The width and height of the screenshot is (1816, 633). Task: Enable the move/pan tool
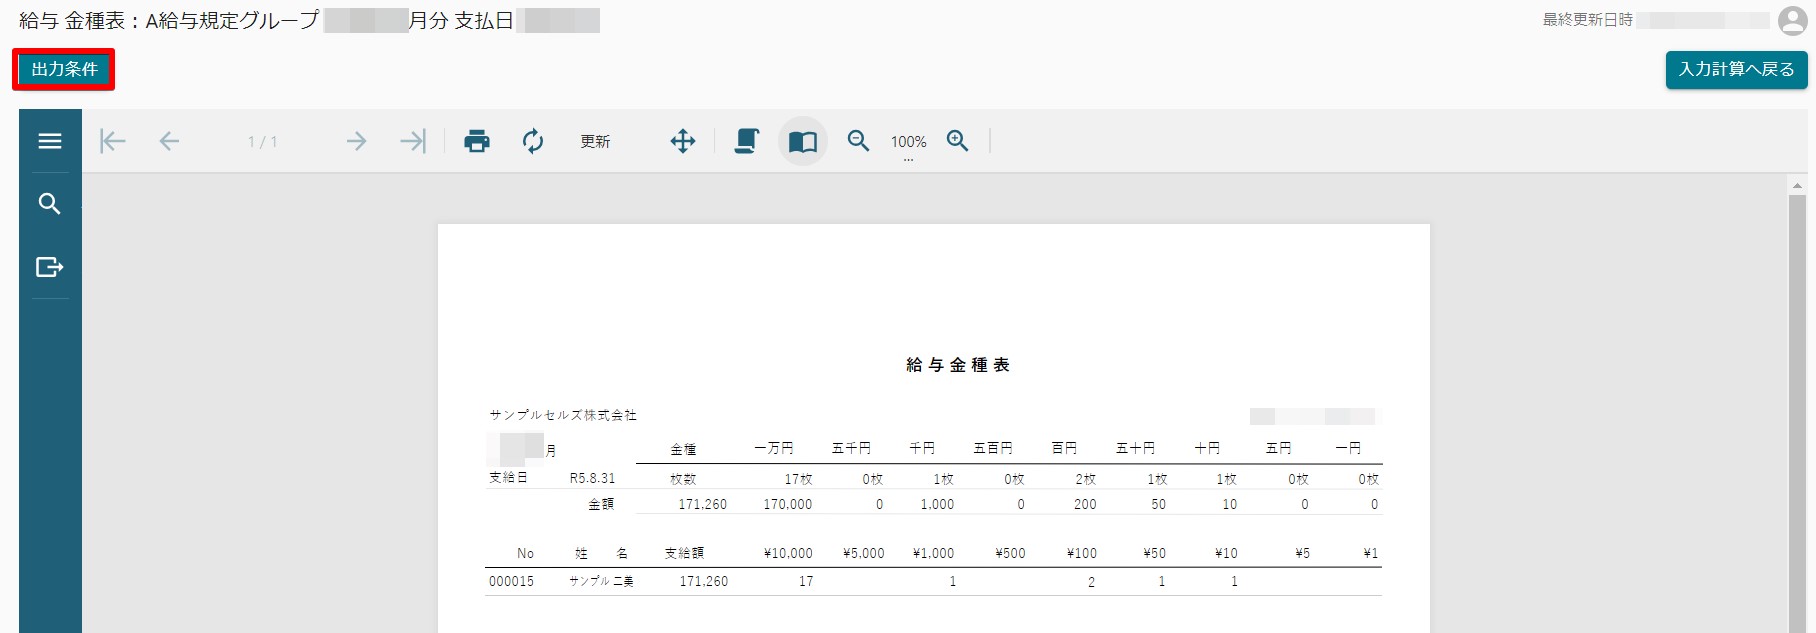683,141
